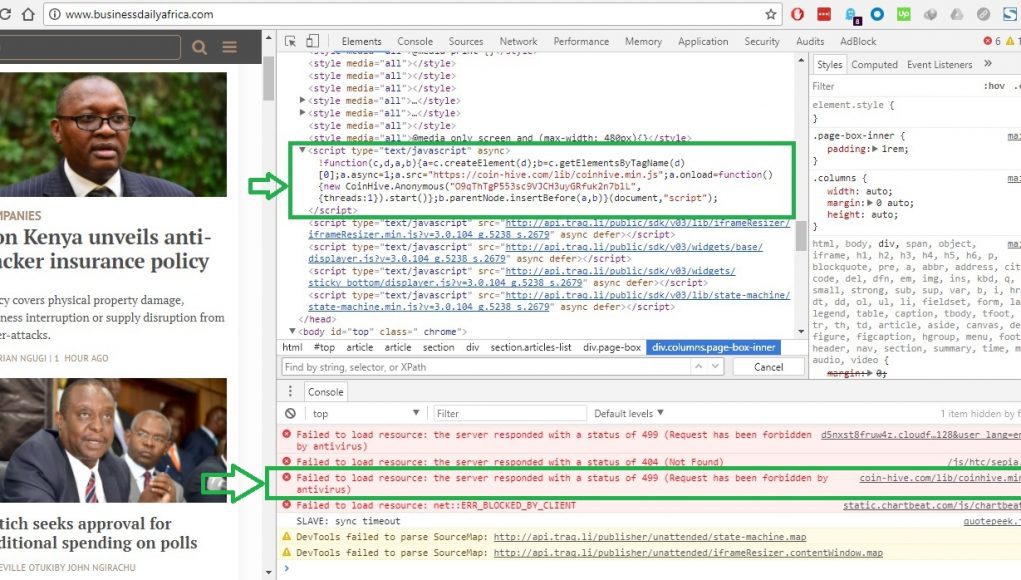The image size is (1021, 580).
Task: Open the console drawer three-dot menu
Action: 290,391
